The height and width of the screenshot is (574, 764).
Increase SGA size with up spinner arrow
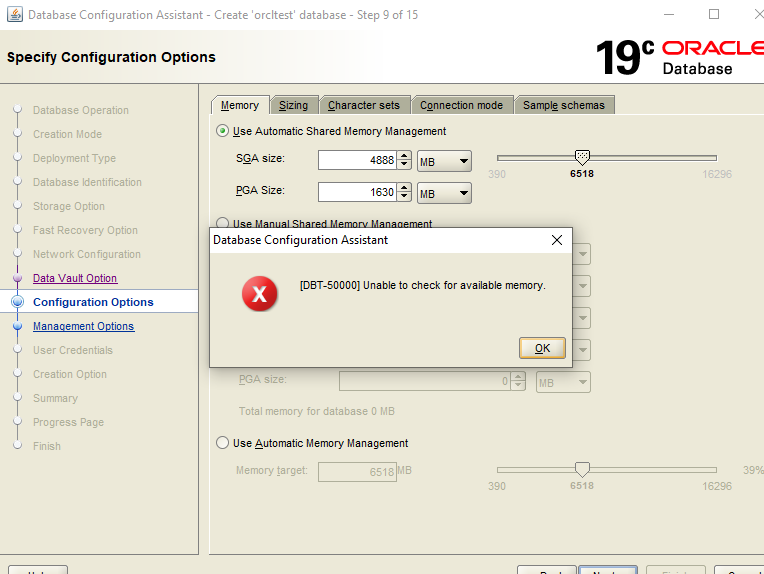coord(404,155)
